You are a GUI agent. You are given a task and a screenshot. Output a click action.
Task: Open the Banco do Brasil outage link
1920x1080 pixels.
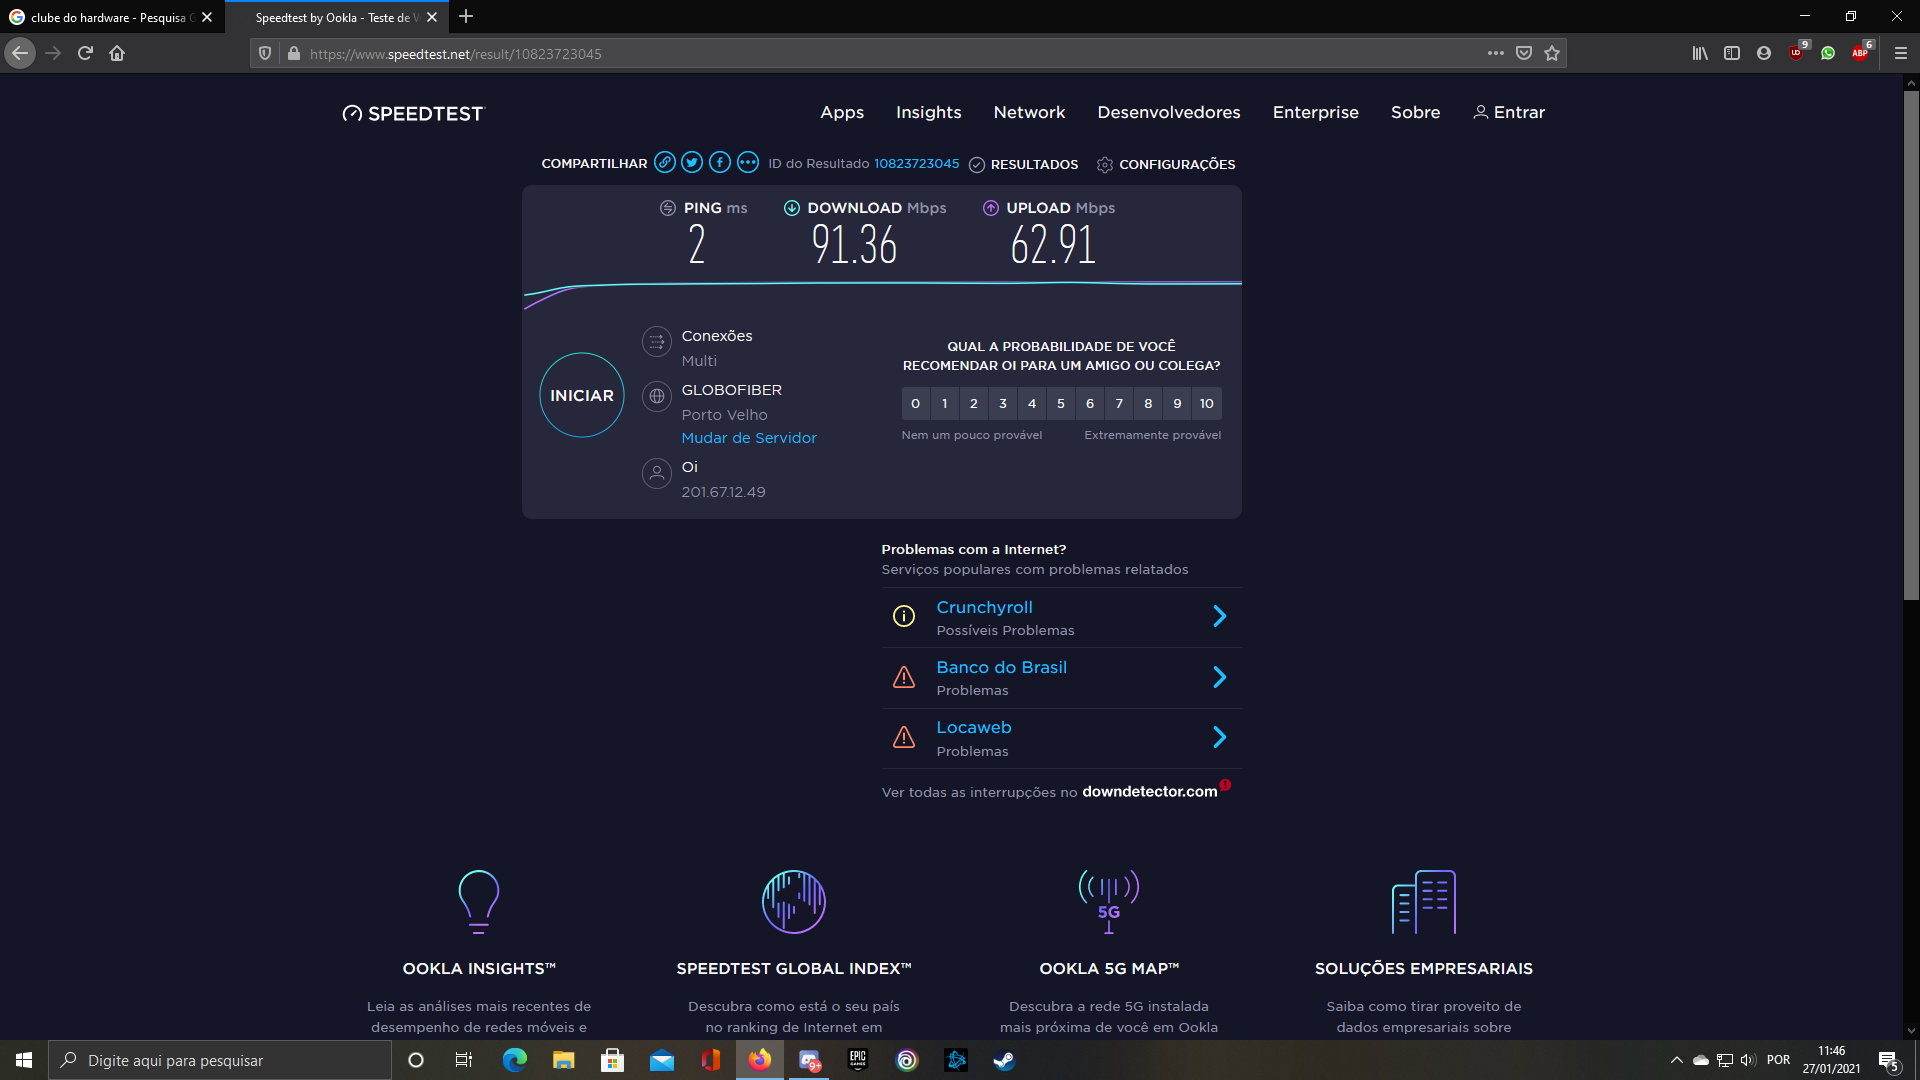pos(1001,667)
